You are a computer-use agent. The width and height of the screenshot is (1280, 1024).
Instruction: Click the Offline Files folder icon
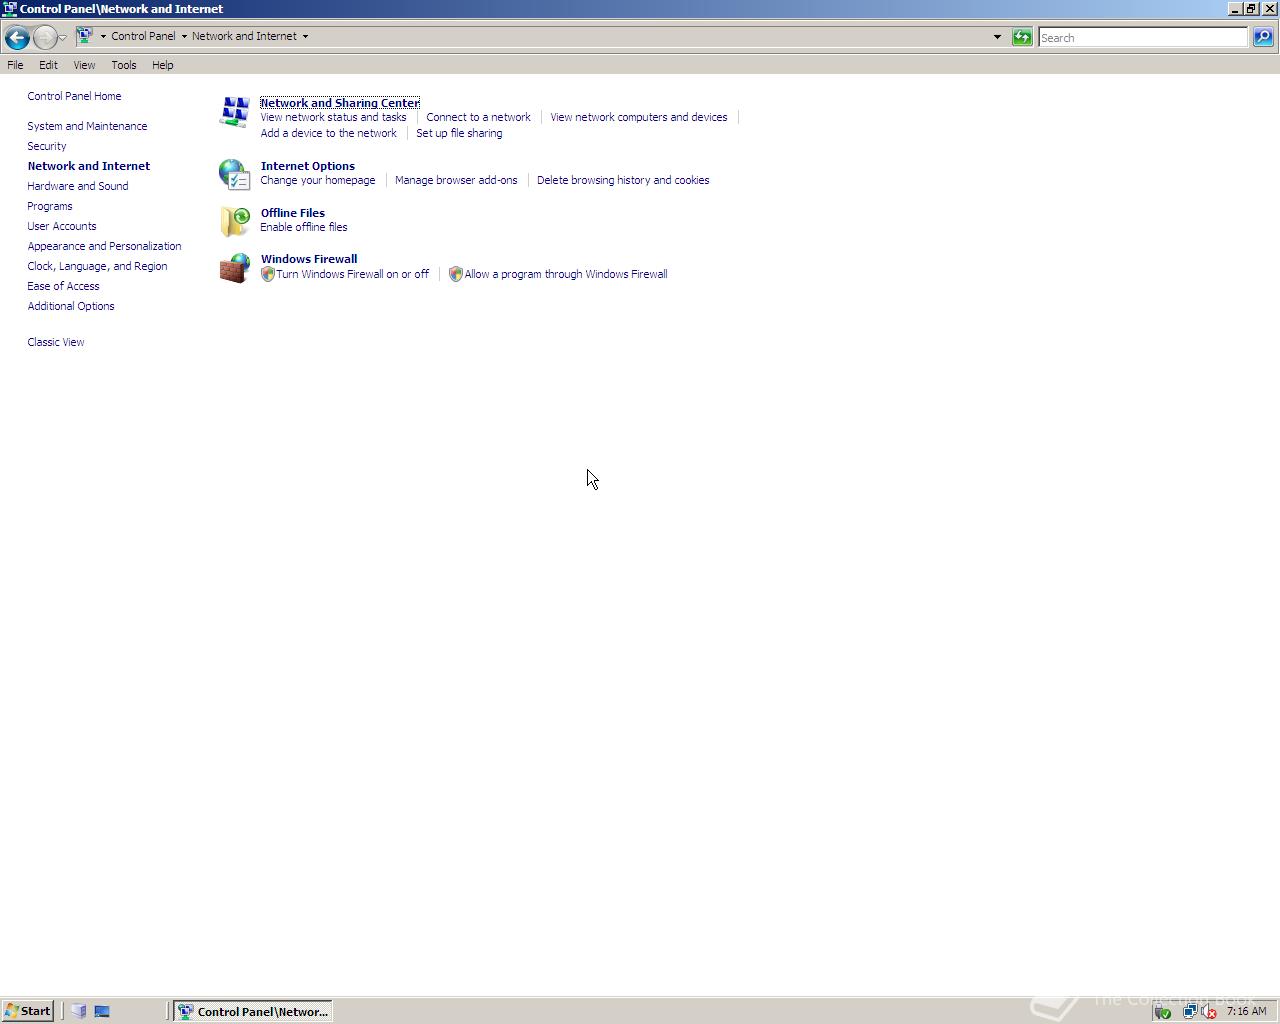click(235, 221)
